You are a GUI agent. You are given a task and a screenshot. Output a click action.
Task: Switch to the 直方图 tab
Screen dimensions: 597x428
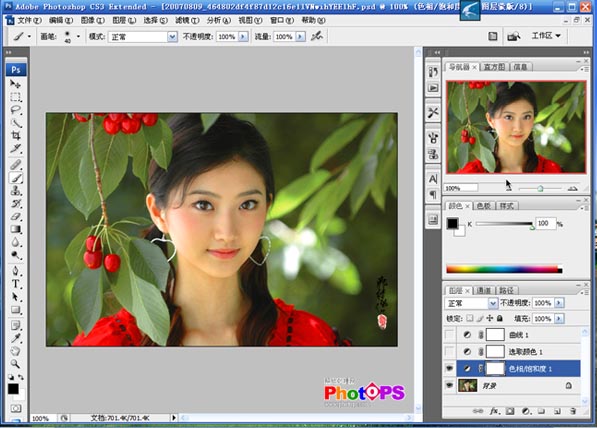[x=494, y=67]
